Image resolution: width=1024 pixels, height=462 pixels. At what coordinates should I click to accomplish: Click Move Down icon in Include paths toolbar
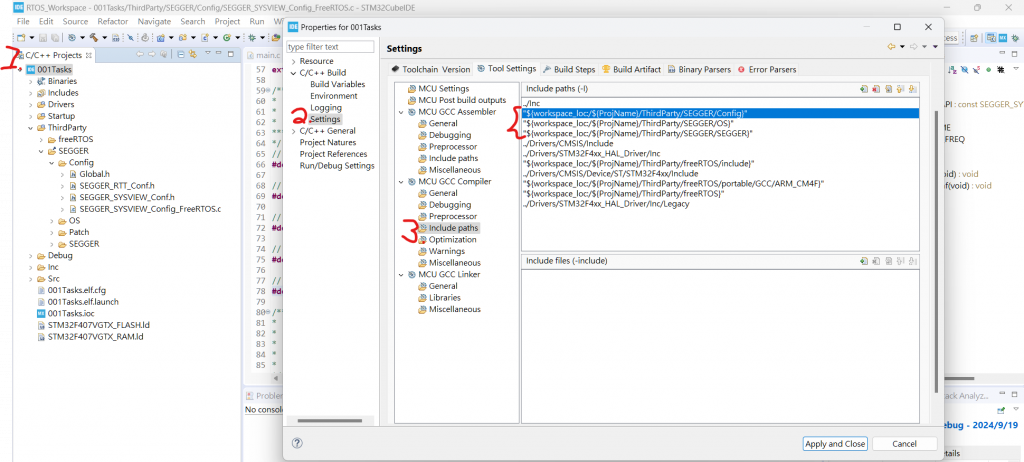(912, 89)
